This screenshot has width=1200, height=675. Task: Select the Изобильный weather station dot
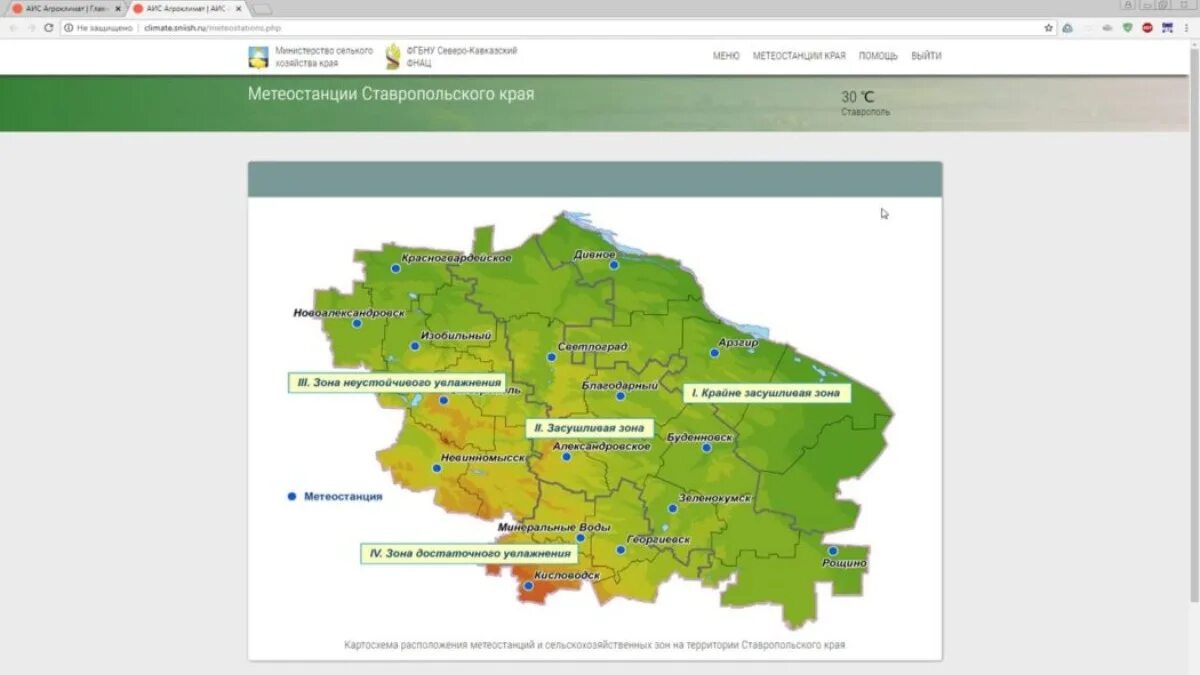point(415,346)
